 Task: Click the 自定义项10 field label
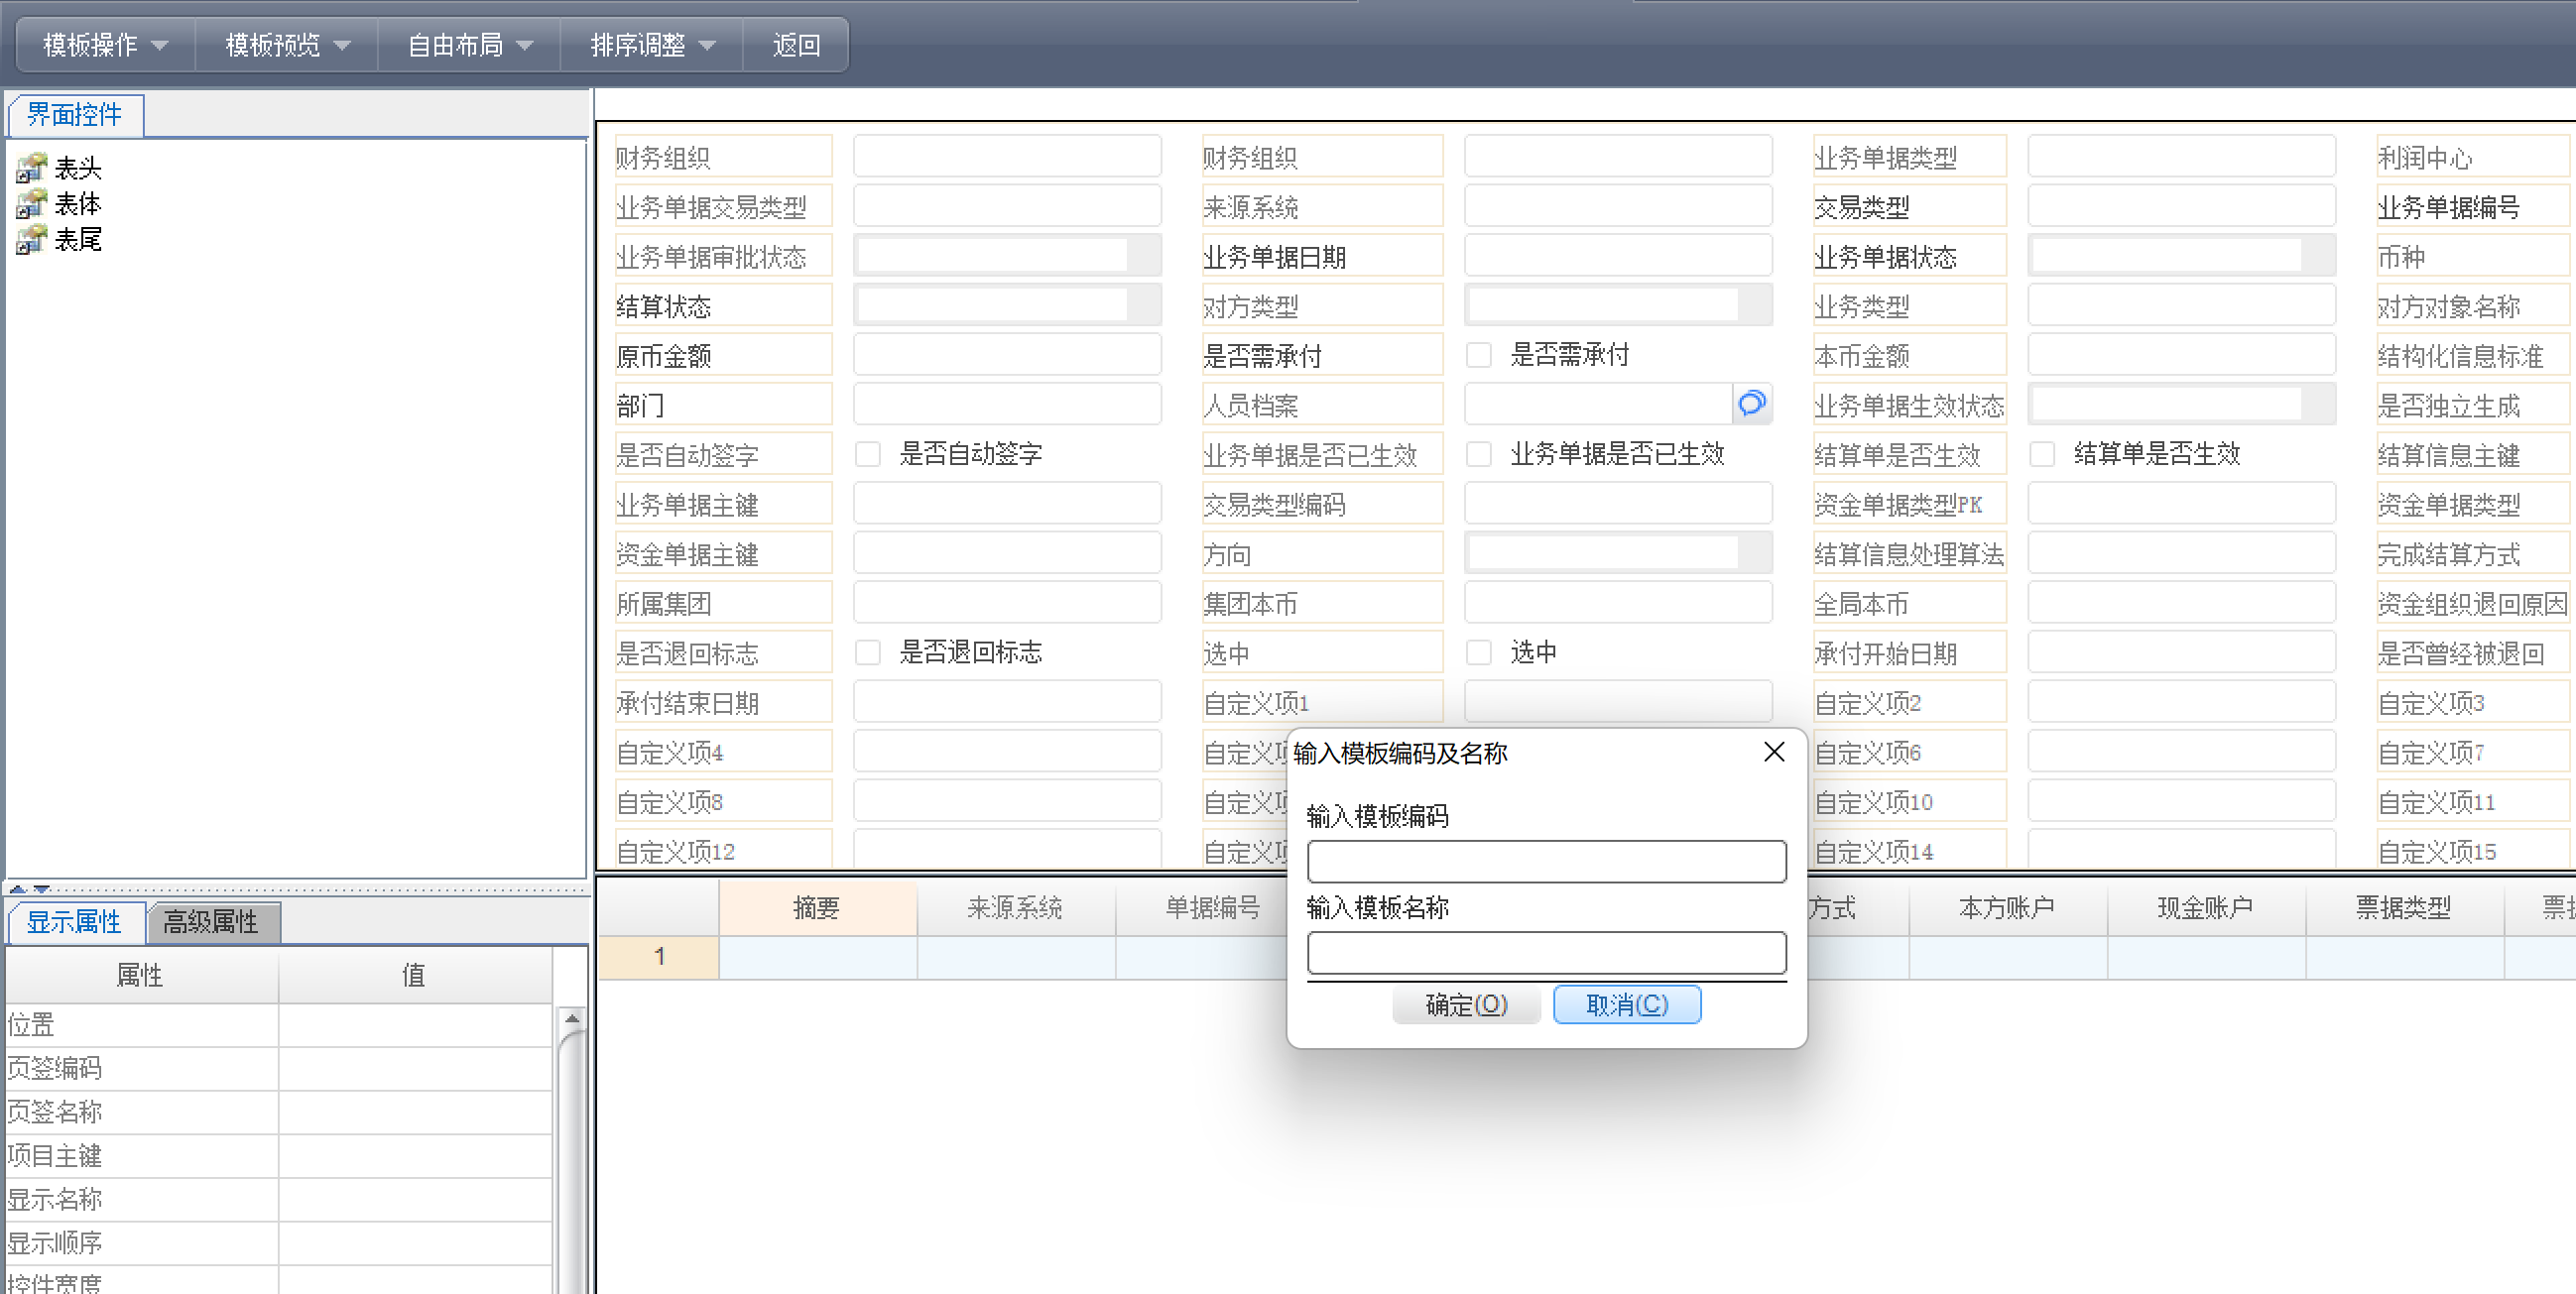[1909, 801]
